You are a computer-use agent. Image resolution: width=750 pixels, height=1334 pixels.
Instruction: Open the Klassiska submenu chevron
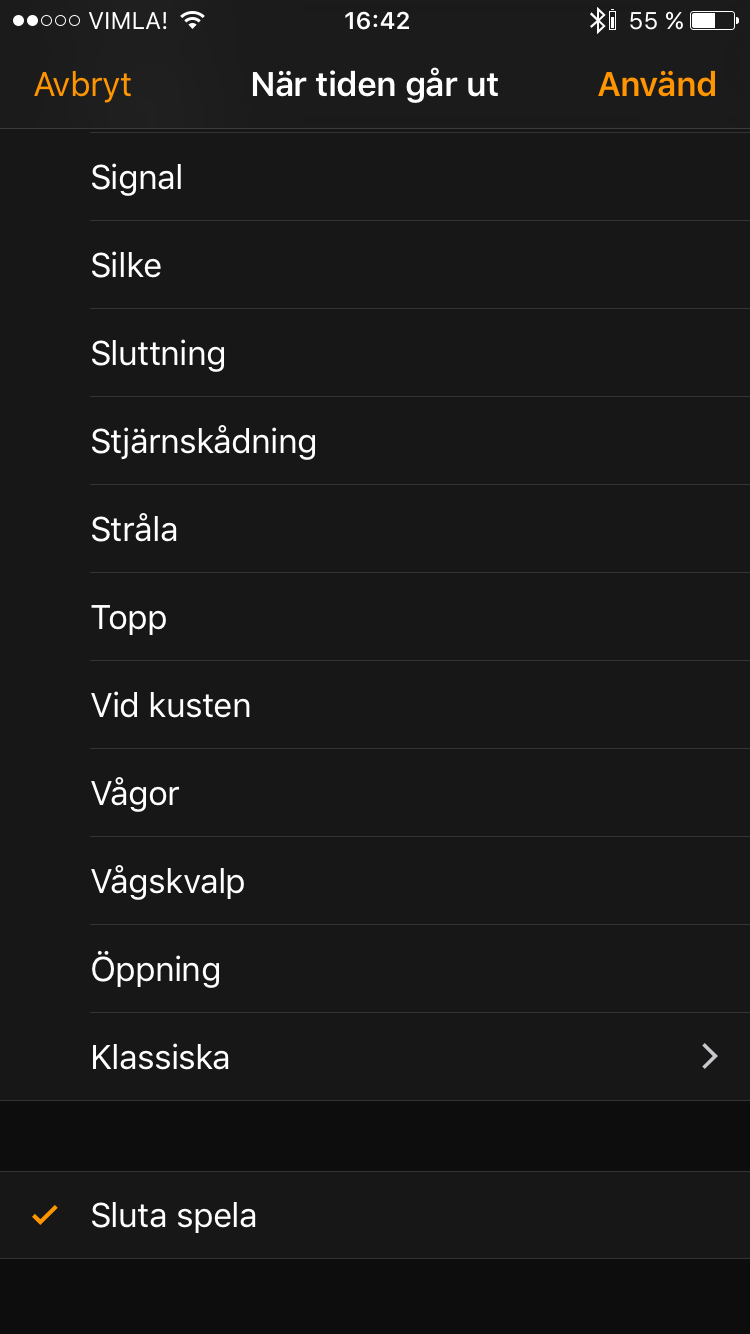point(710,1056)
